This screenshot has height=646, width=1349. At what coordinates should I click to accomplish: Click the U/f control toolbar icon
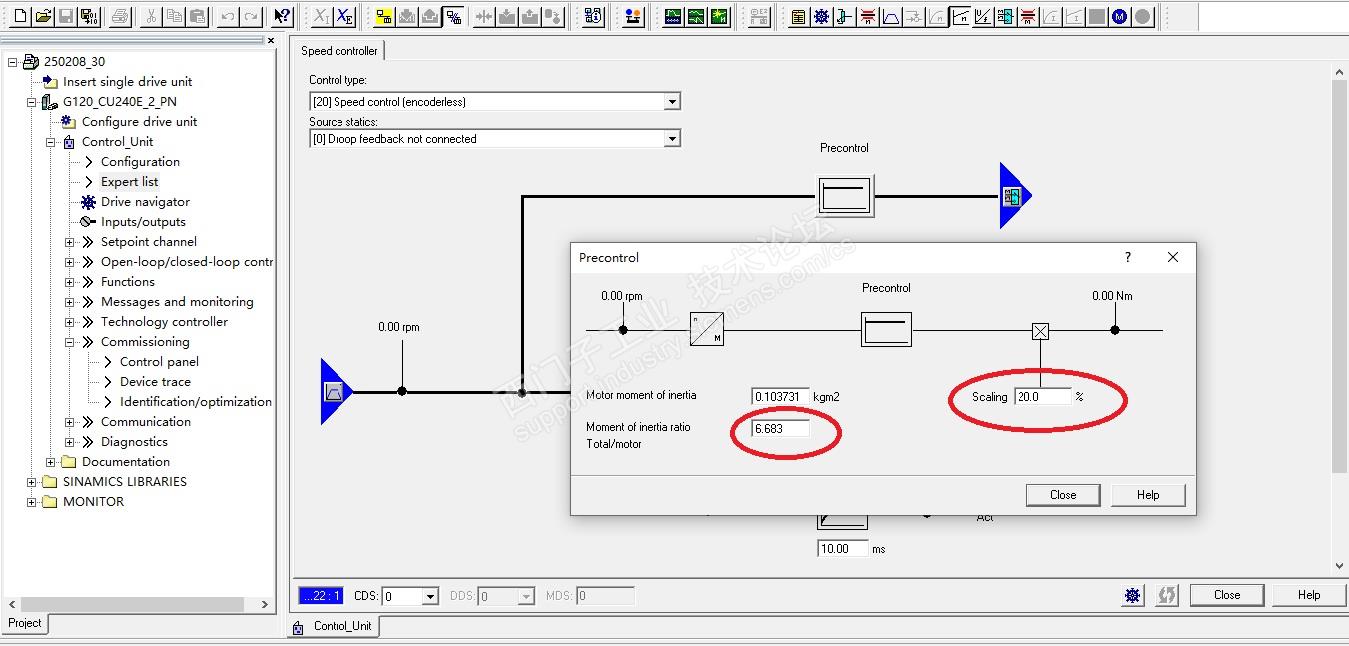[982, 16]
